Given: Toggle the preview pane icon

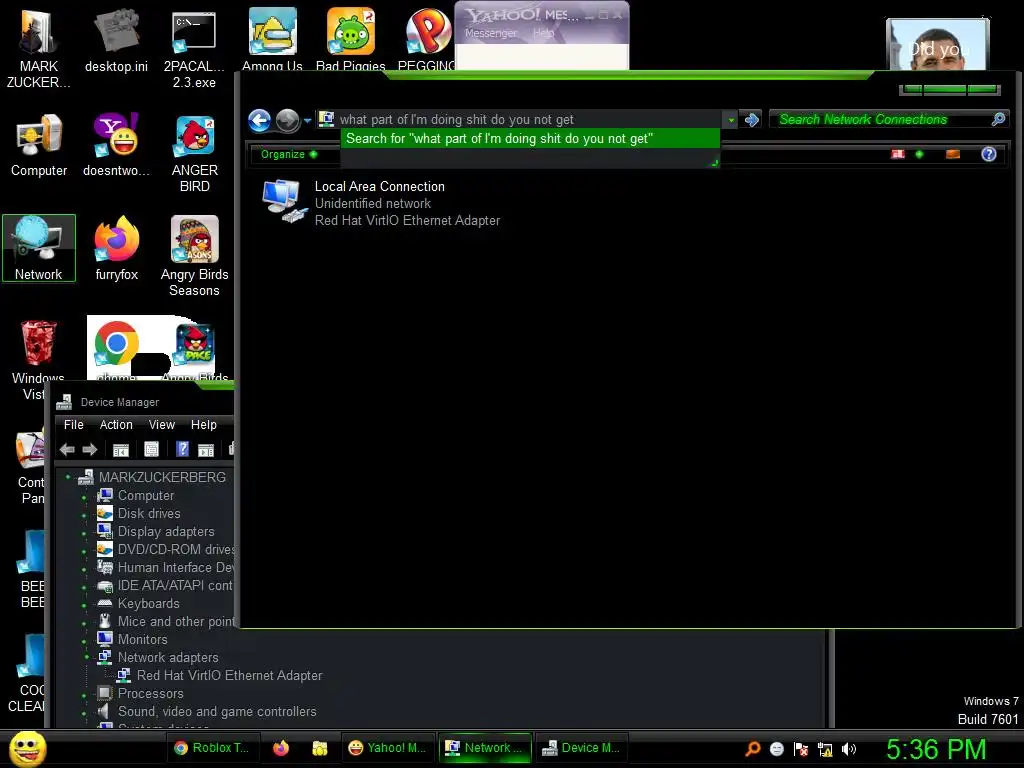Looking at the screenshot, I should [953, 154].
